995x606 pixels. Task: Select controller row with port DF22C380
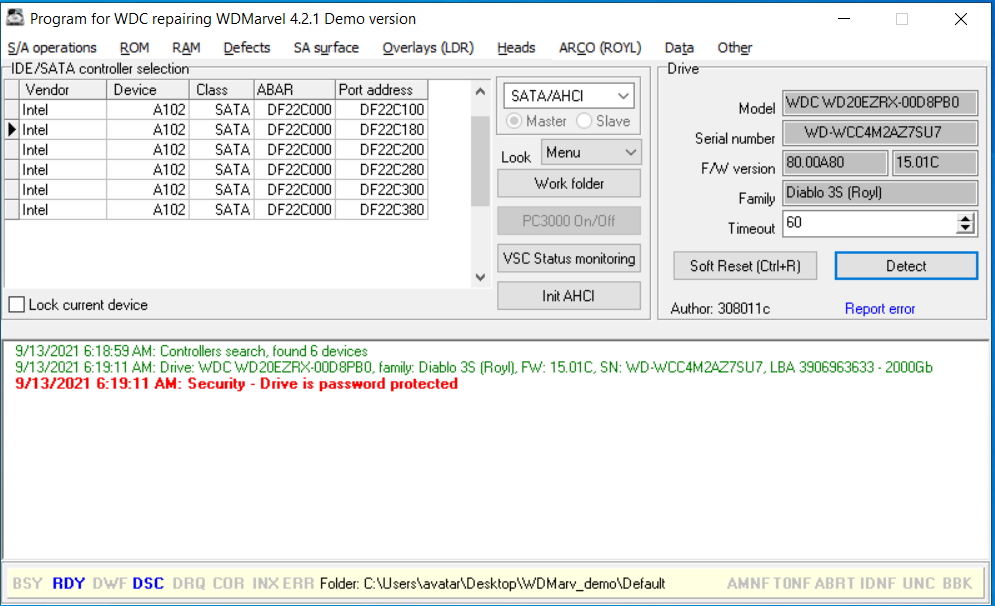(216, 209)
